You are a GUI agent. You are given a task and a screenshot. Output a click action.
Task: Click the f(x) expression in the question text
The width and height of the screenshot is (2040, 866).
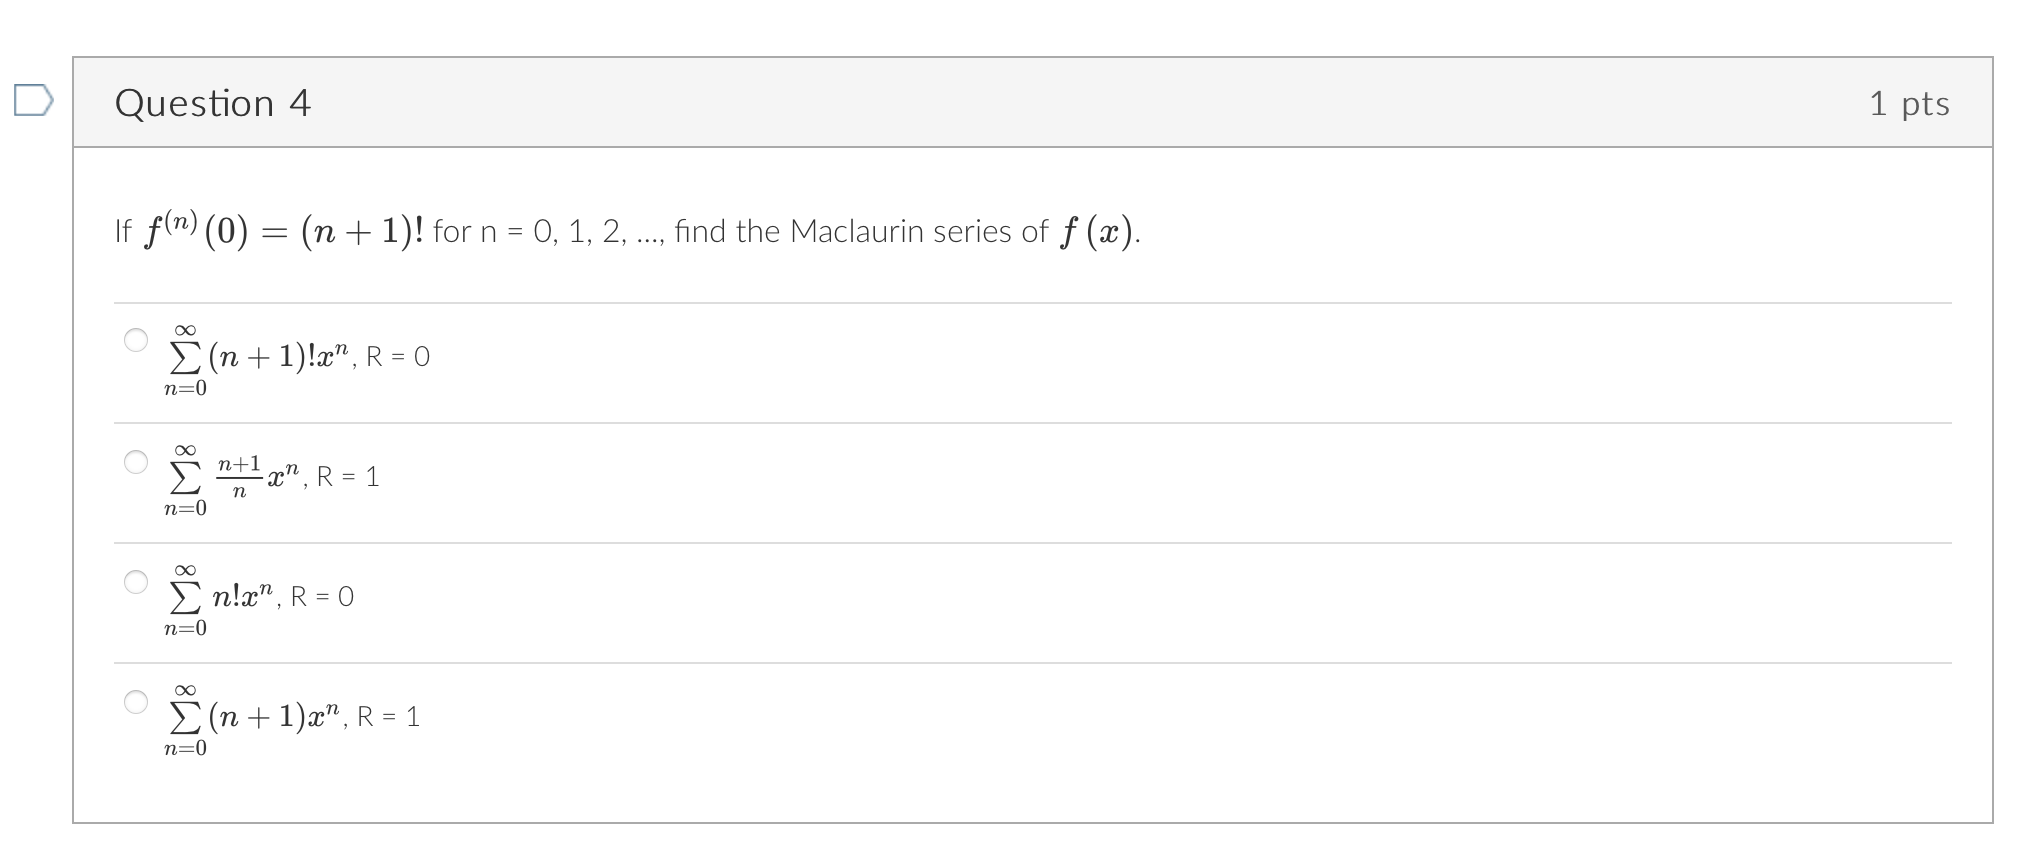(1098, 230)
